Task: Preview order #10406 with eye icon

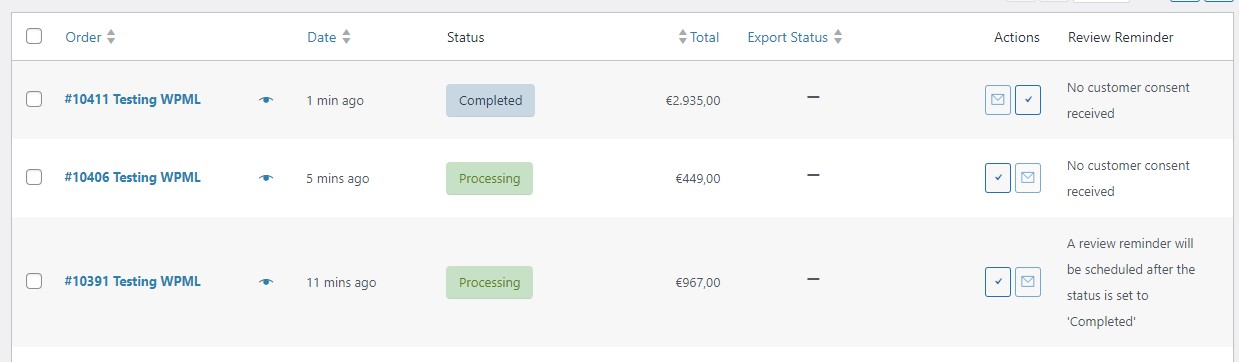Action: tap(265, 178)
